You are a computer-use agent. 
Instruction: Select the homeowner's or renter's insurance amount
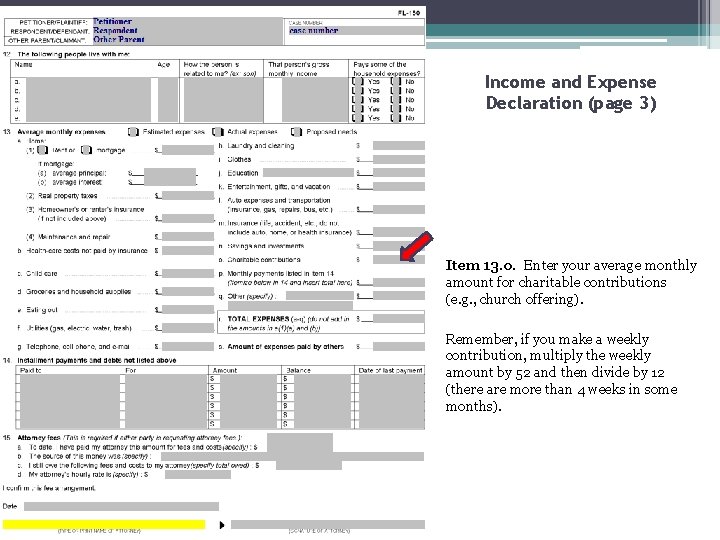pos(188,219)
